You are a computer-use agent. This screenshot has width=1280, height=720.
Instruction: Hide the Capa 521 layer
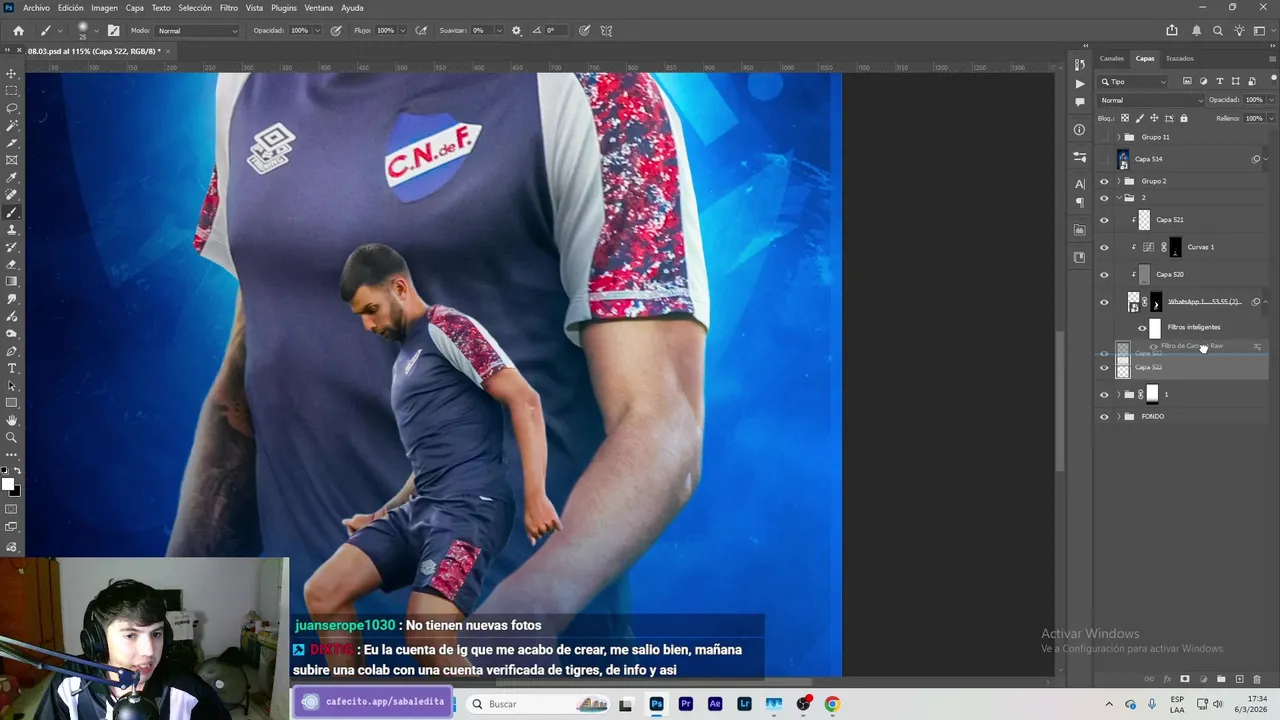click(1104, 220)
